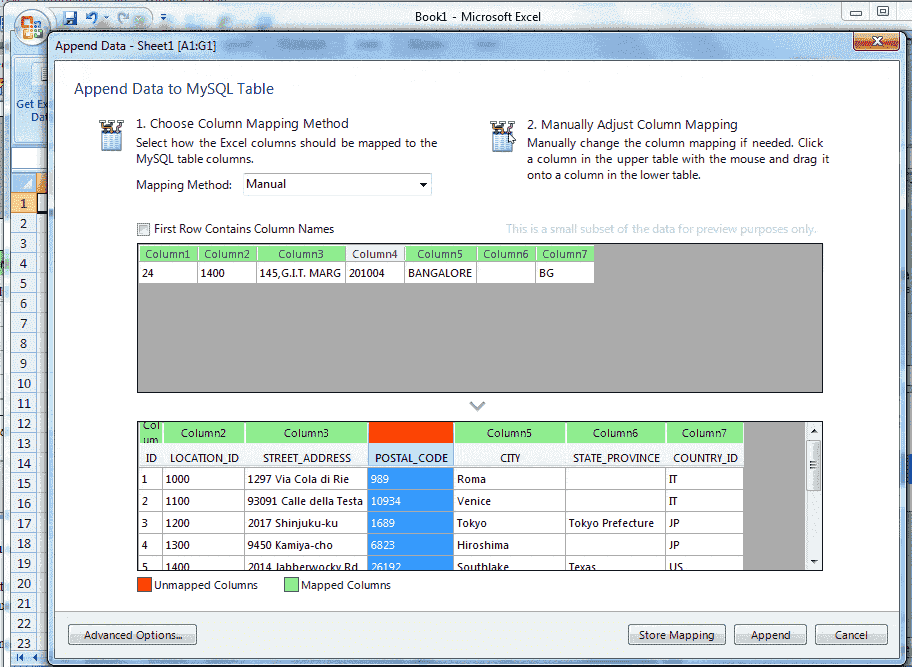Click the Save icon in Quick Access Toolbar
Viewport: 912px width, 667px height.
pos(68,18)
